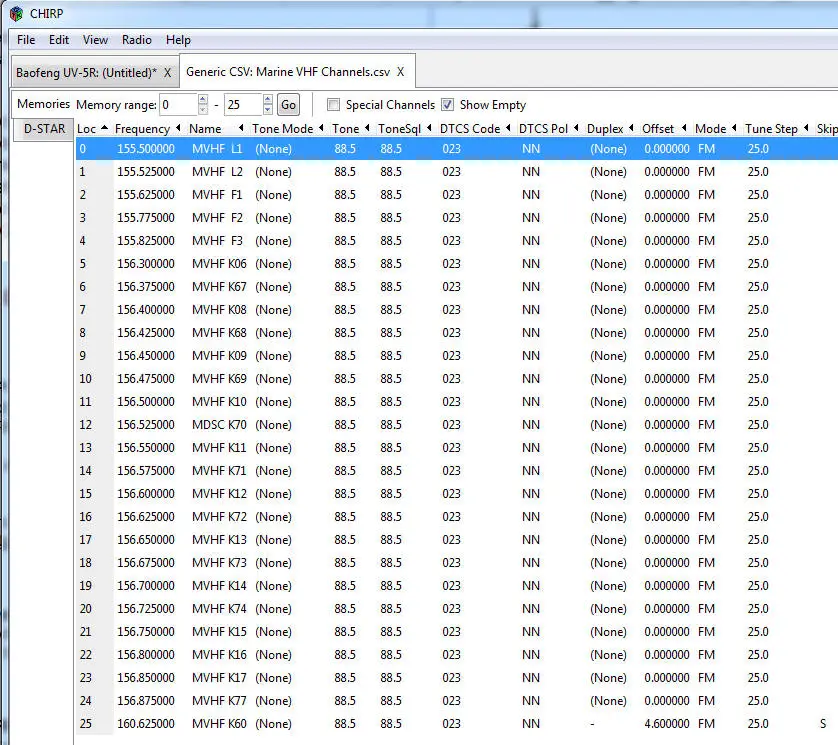Click frequency 156.500000 in row 11
Screen dimensions: 838x745
pyautogui.click(x=146, y=401)
